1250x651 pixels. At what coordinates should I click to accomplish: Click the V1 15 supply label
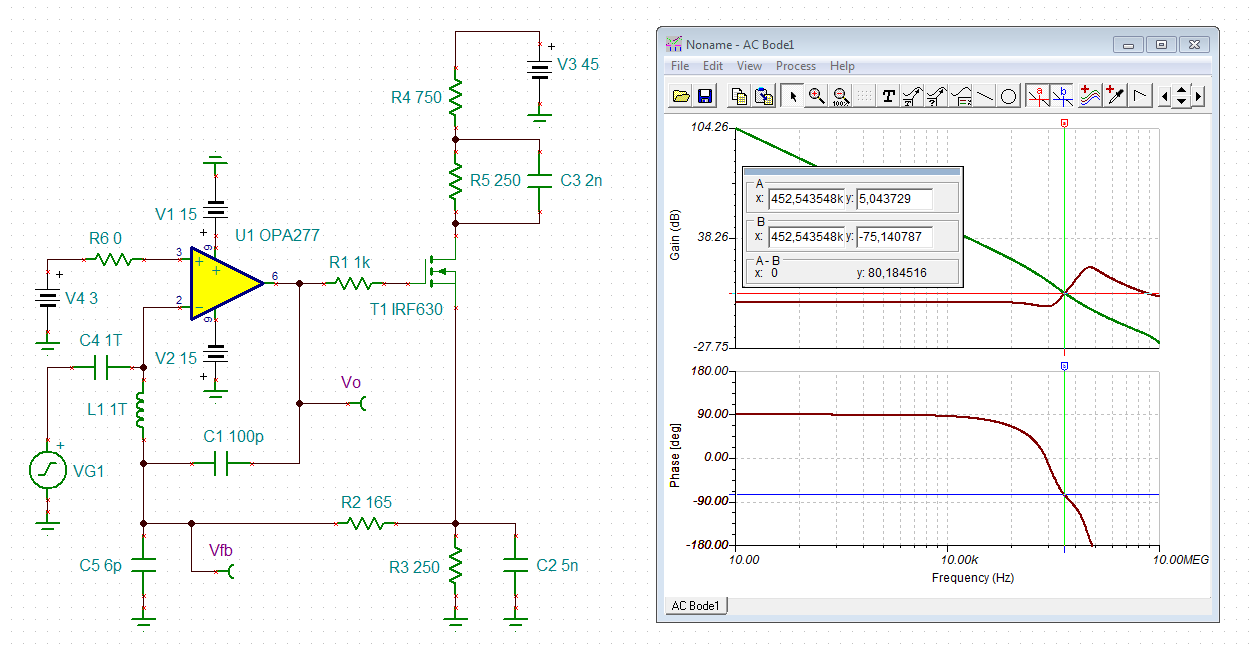tap(176, 214)
